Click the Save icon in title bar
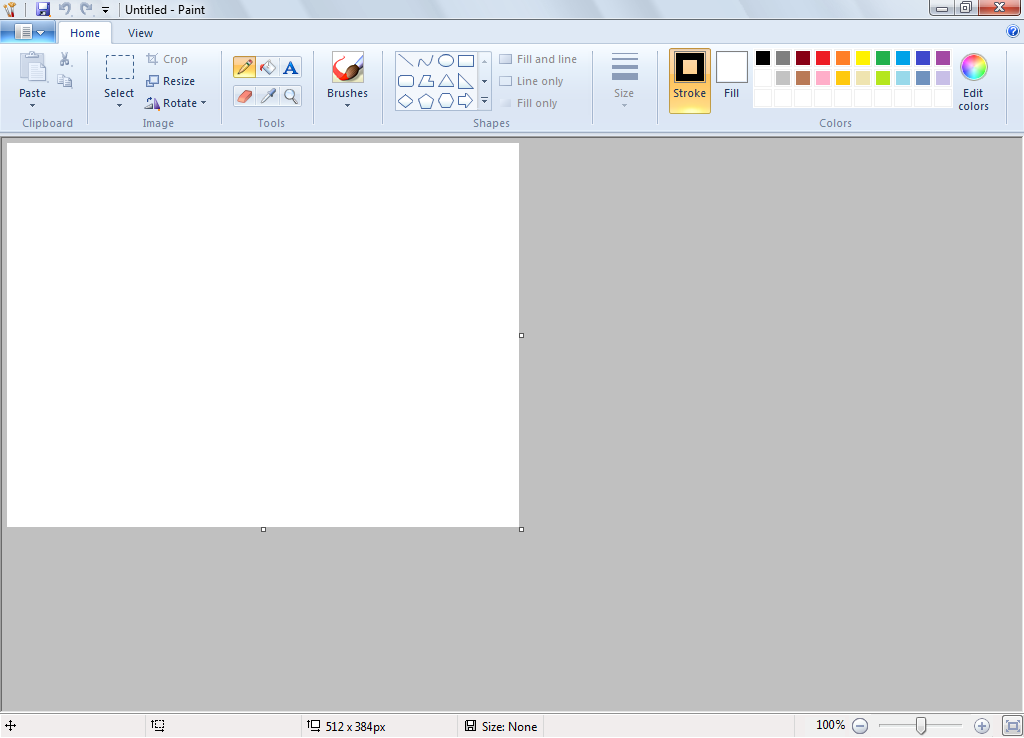 pos(43,9)
